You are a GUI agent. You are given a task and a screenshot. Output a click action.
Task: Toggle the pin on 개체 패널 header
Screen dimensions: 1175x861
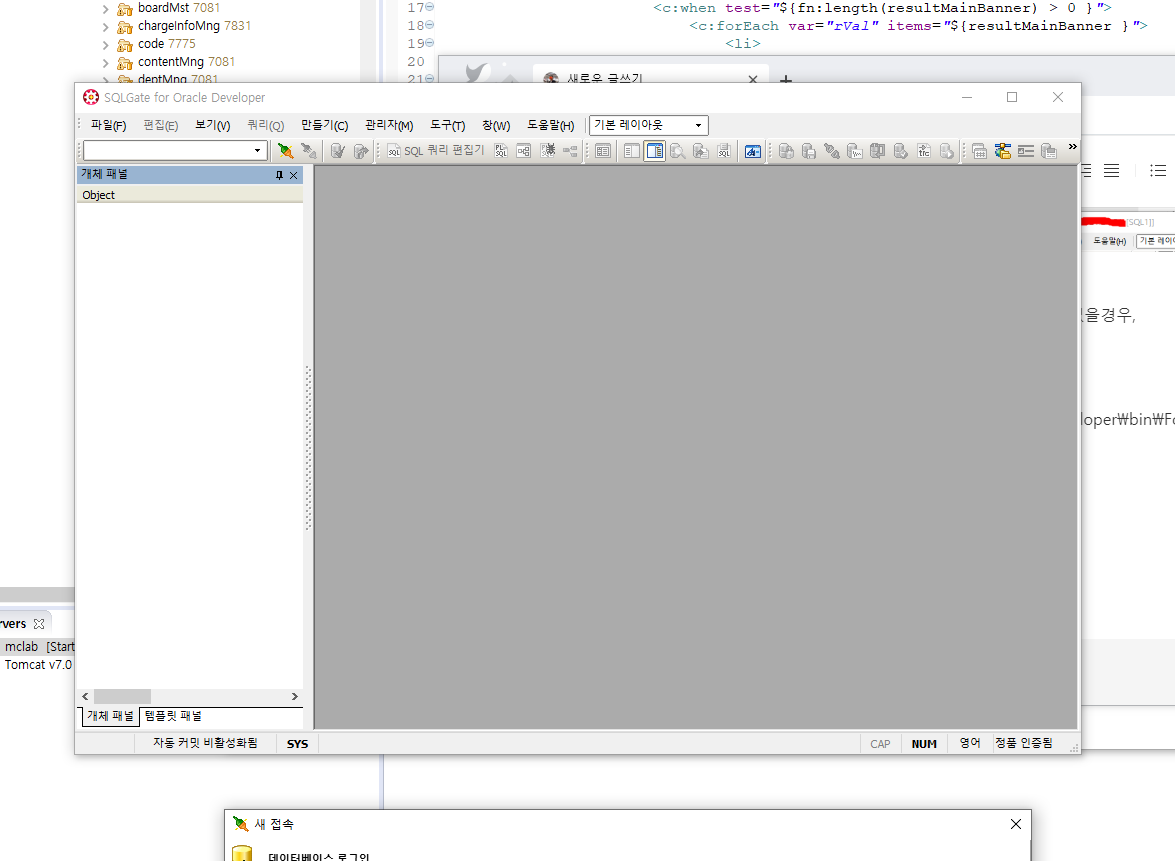[279, 175]
